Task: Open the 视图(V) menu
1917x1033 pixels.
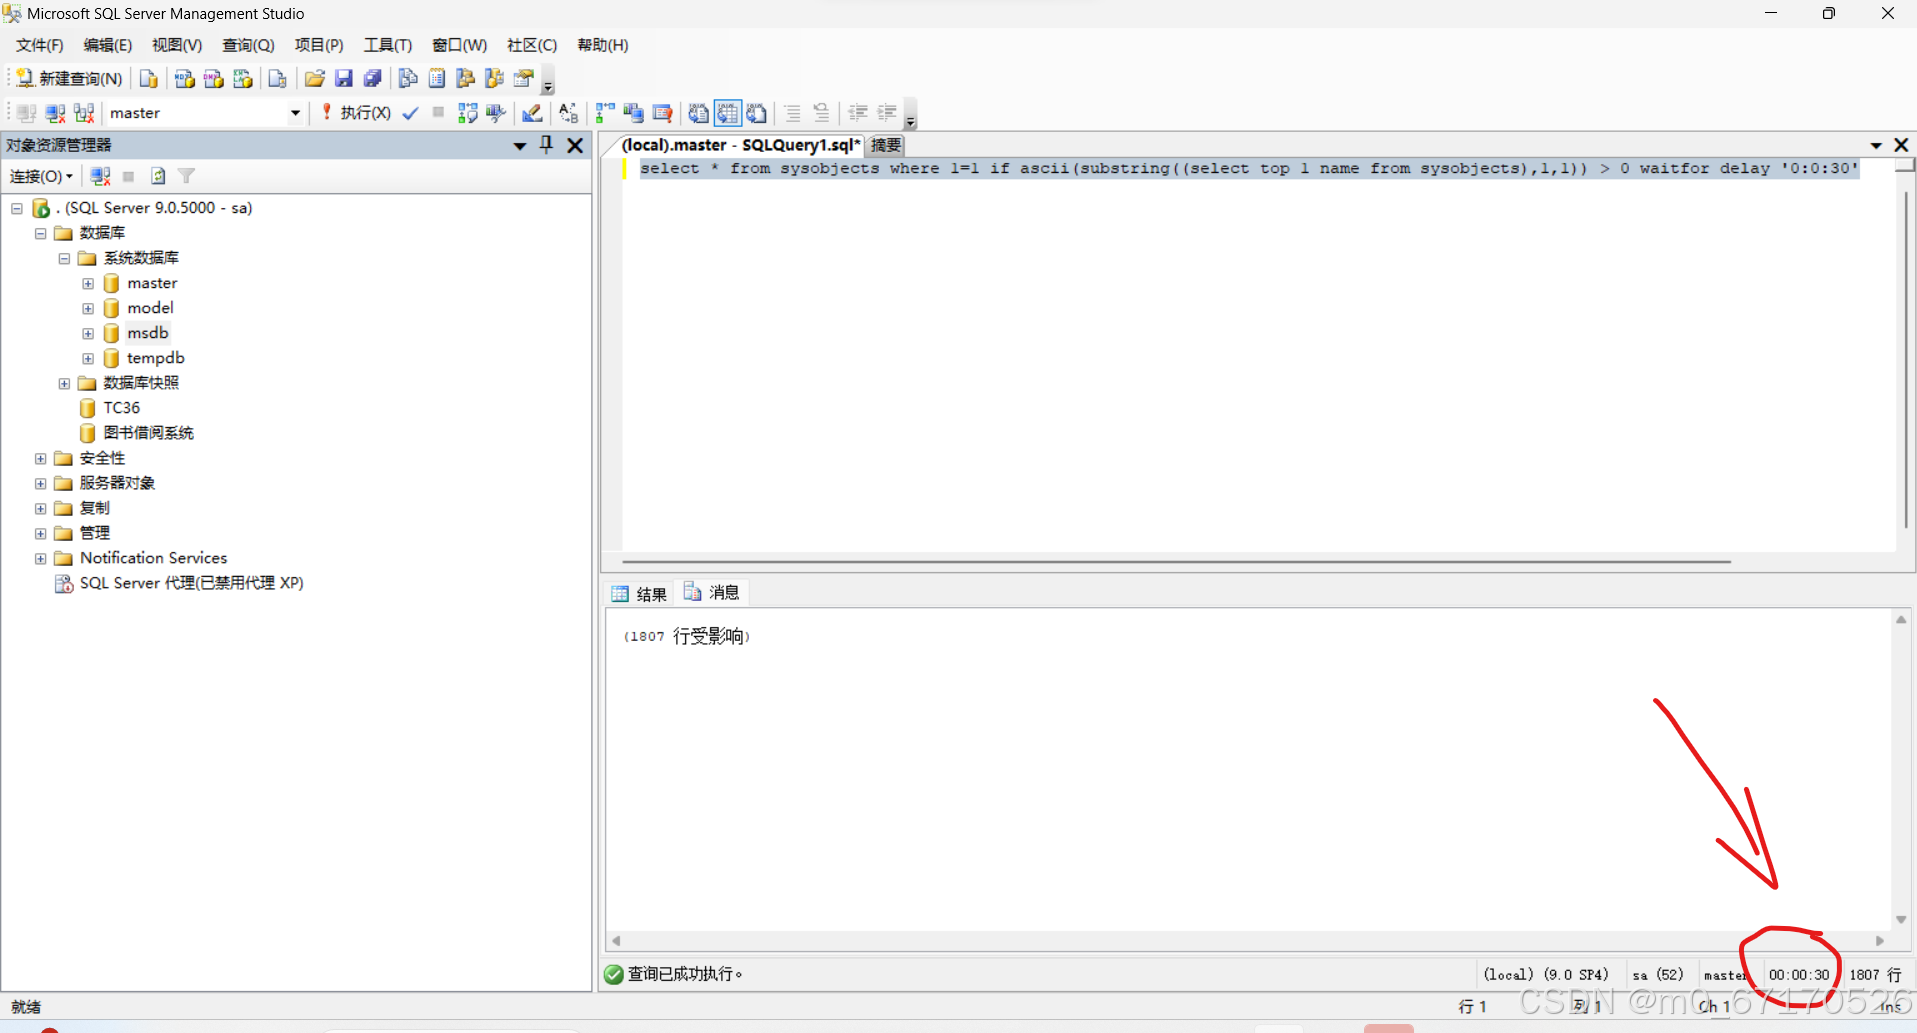Action: point(177,45)
